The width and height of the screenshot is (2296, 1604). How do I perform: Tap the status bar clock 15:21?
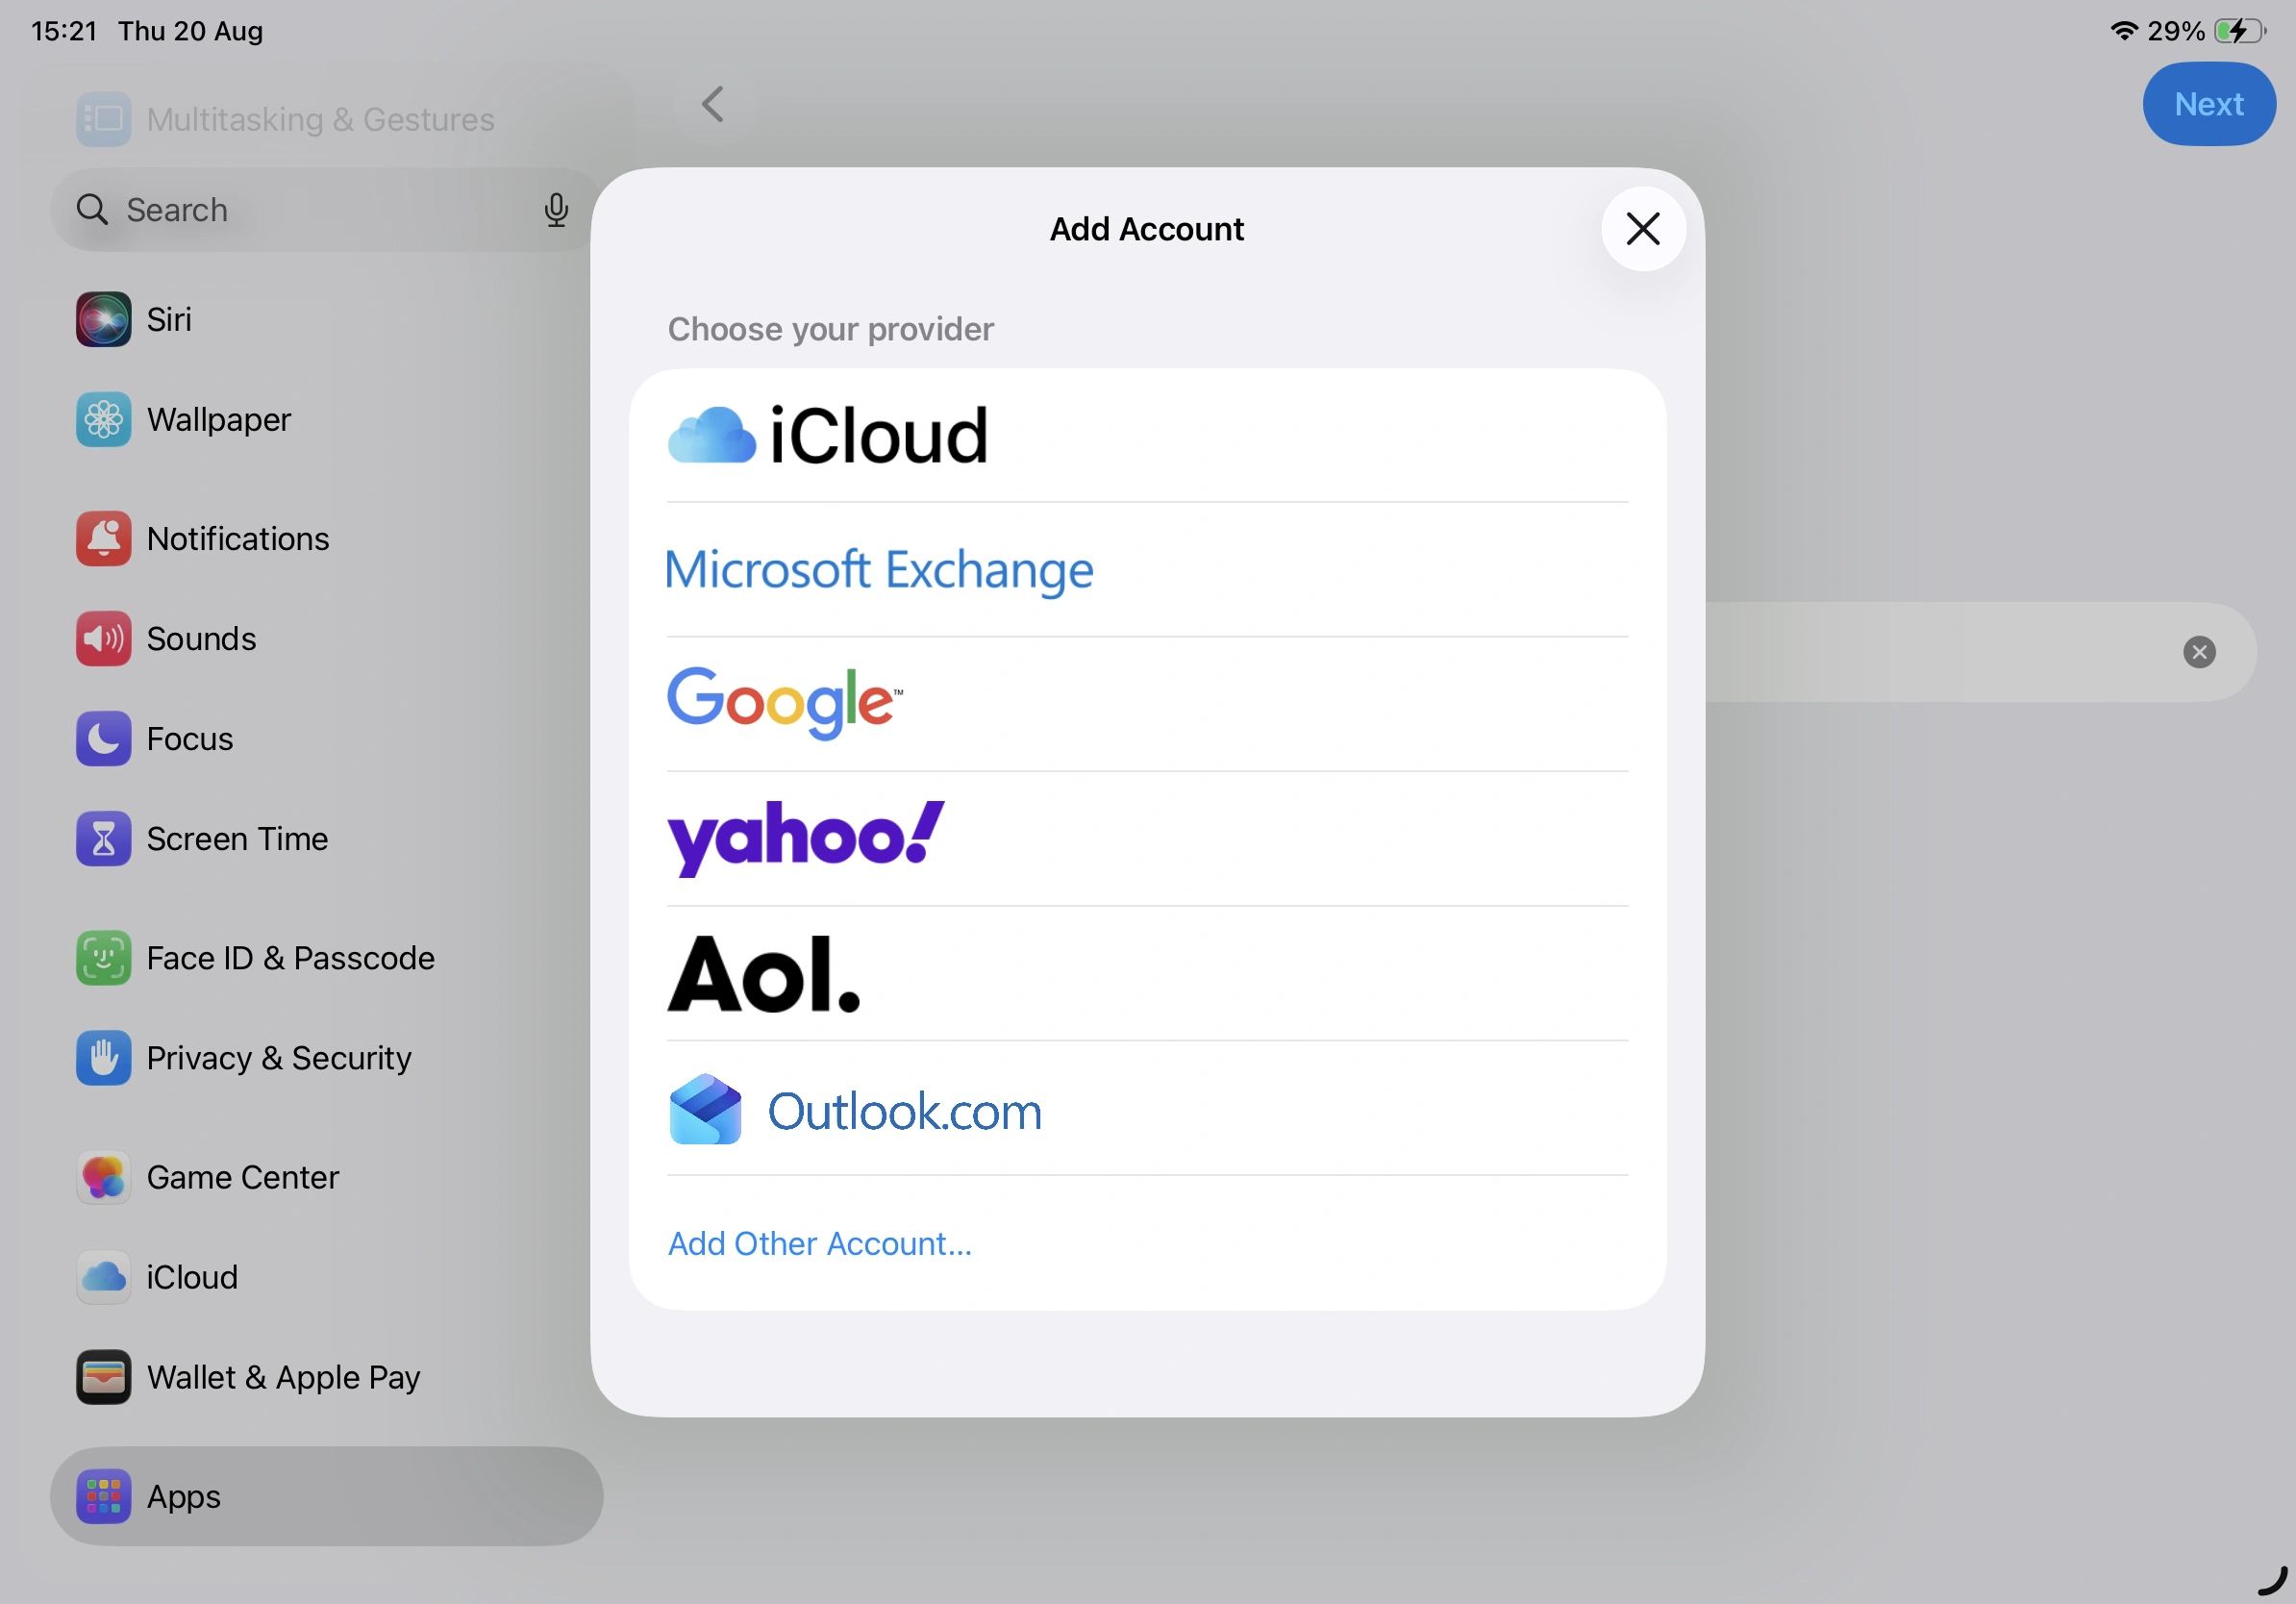64,31
